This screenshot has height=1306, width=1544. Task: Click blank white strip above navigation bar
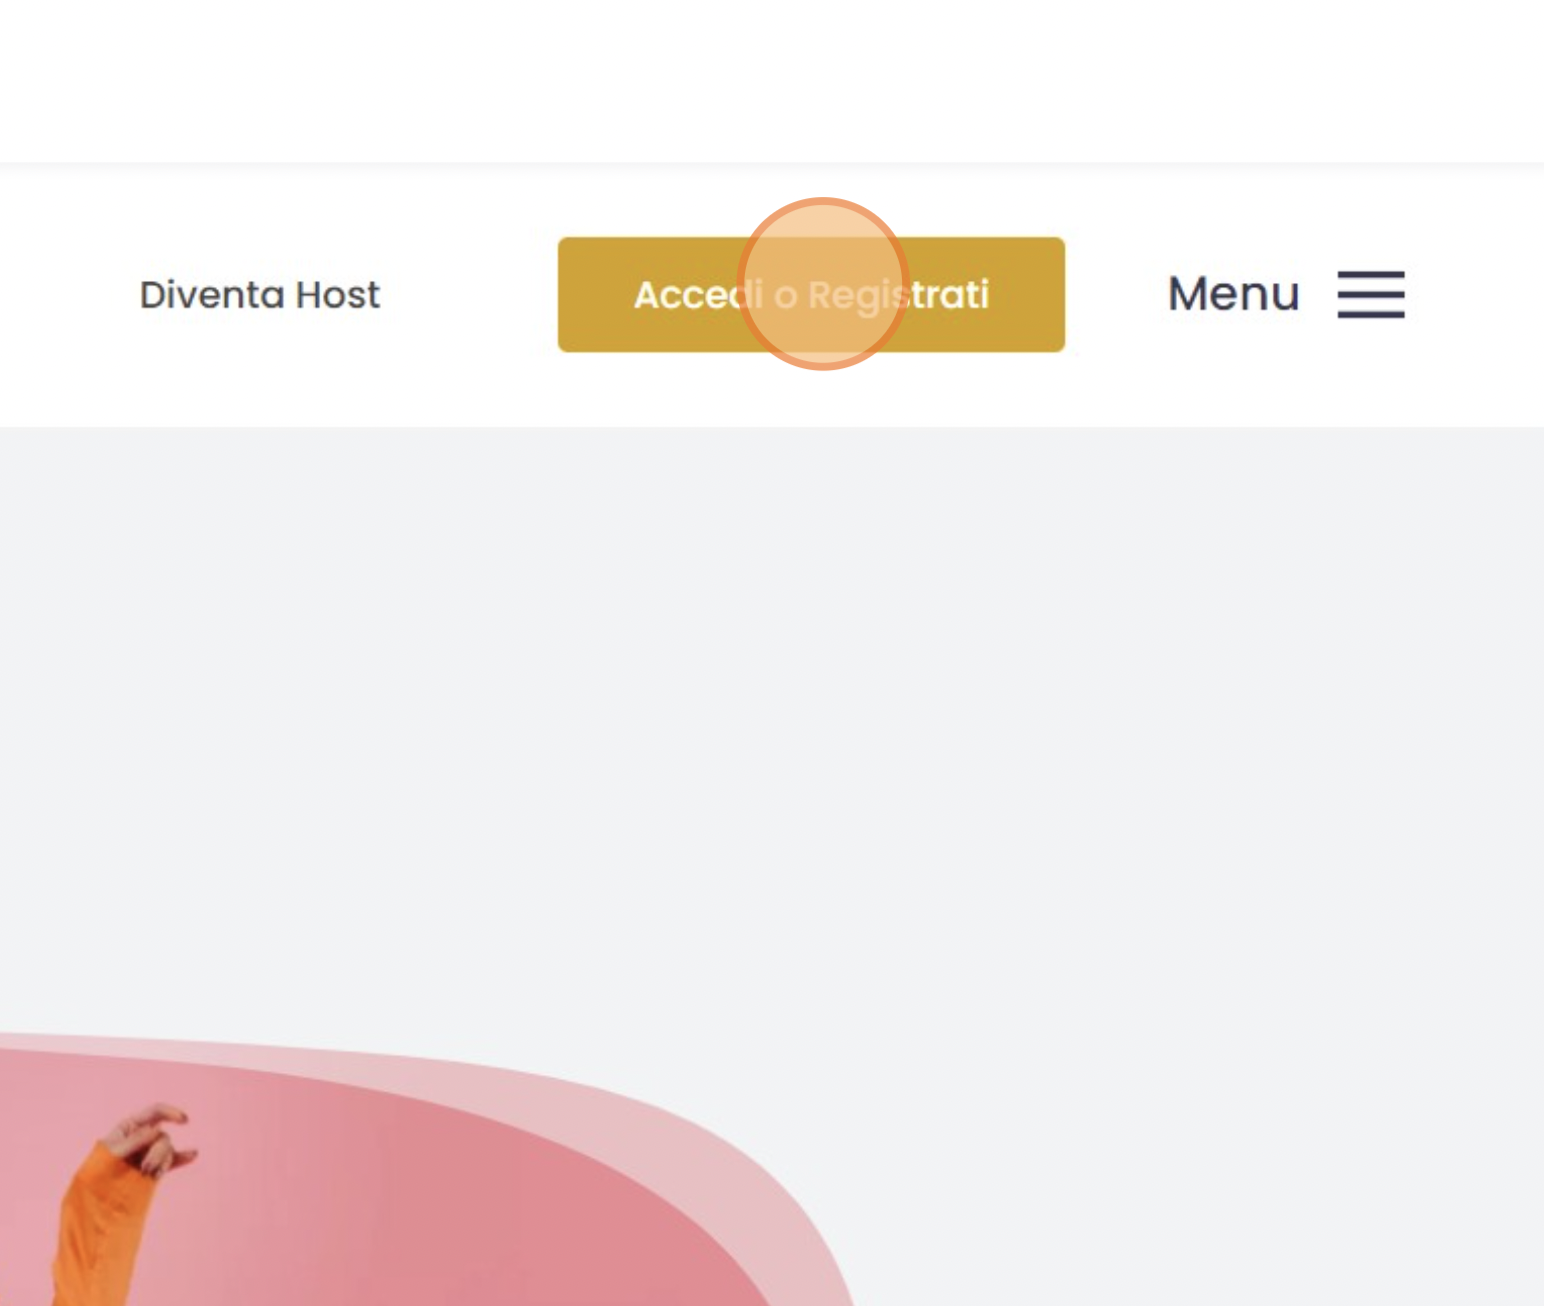coord(772,80)
